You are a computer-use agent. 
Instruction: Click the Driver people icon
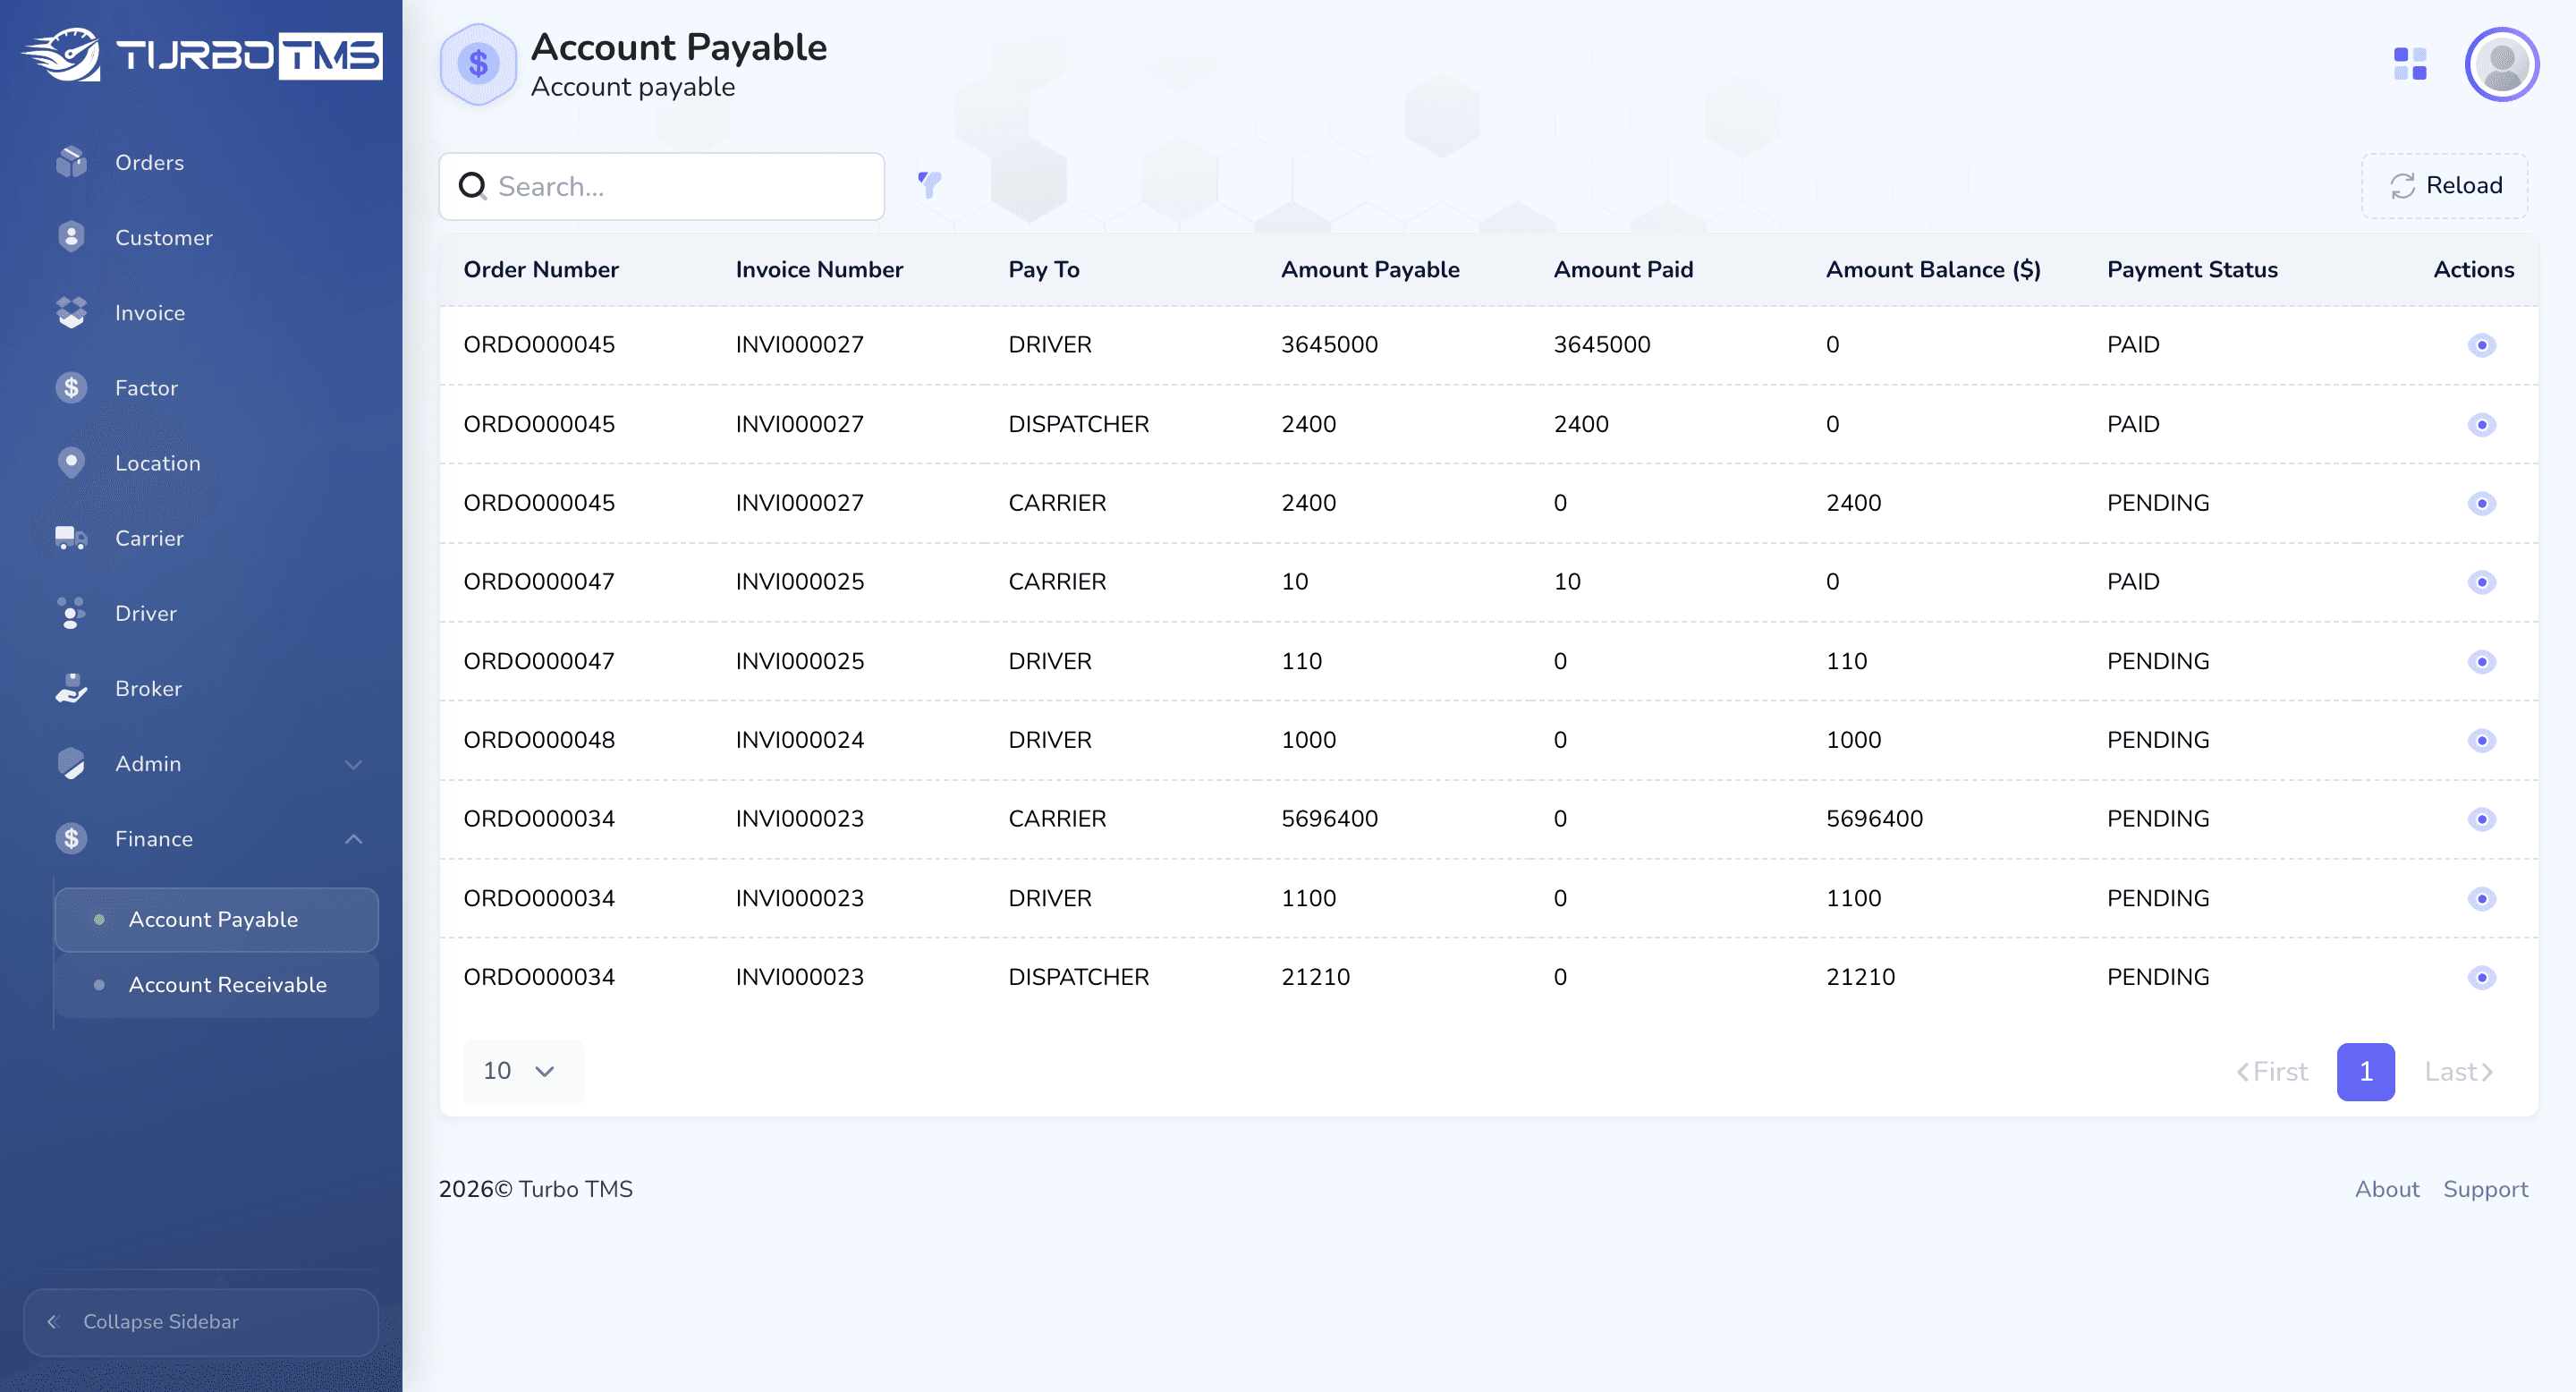tap(71, 613)
